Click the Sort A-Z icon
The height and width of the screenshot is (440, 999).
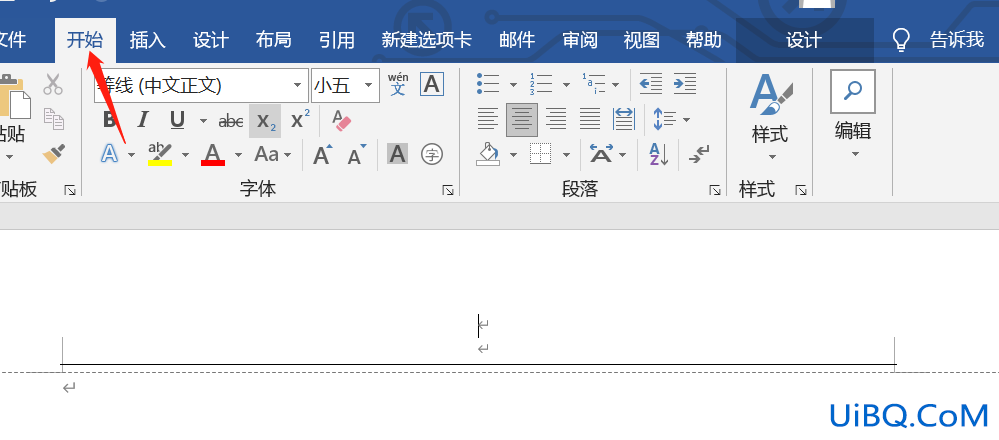[658, 154]
